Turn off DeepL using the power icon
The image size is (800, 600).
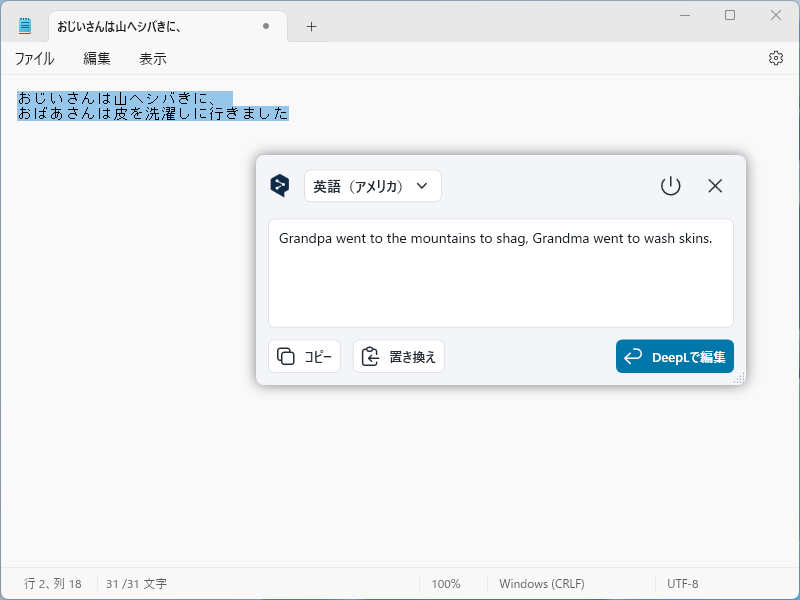click(x=671, y=185)
